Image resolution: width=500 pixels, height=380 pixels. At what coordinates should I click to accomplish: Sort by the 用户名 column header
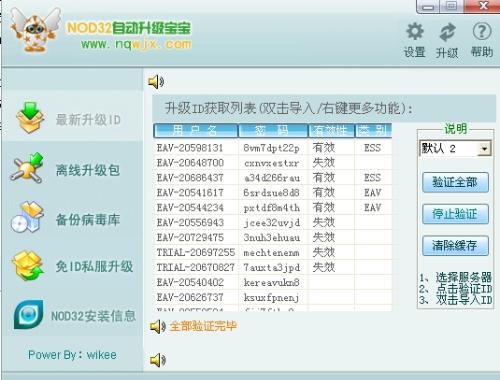pos(196,130)
